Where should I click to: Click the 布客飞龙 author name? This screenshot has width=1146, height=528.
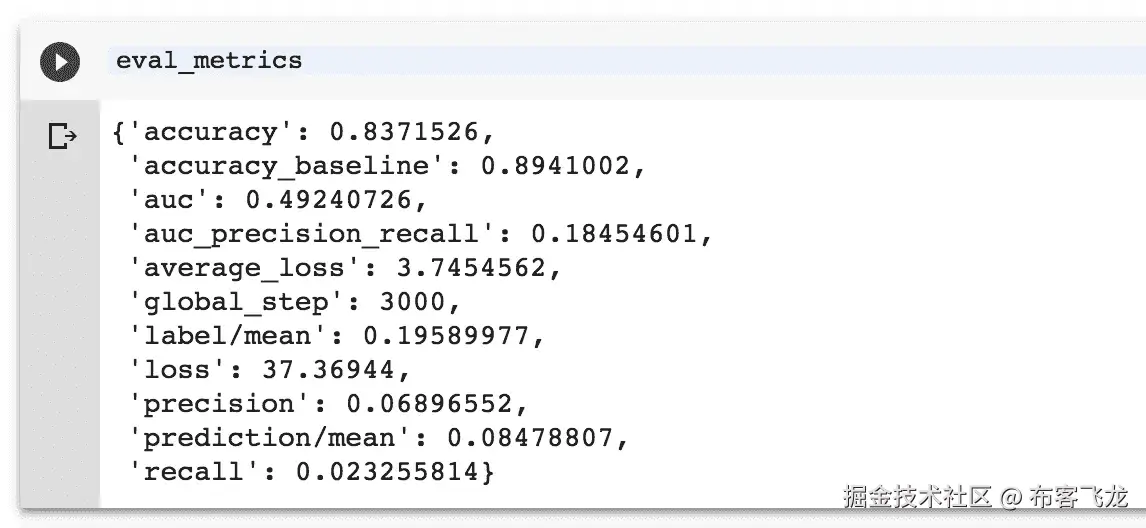pyautogui.click(x=1079, y=497)
